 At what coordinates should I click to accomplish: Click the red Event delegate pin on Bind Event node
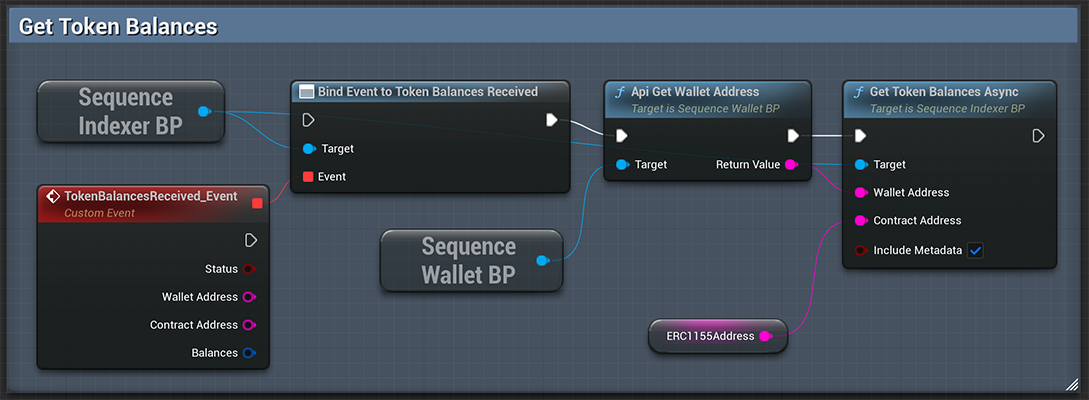(308, 177)
